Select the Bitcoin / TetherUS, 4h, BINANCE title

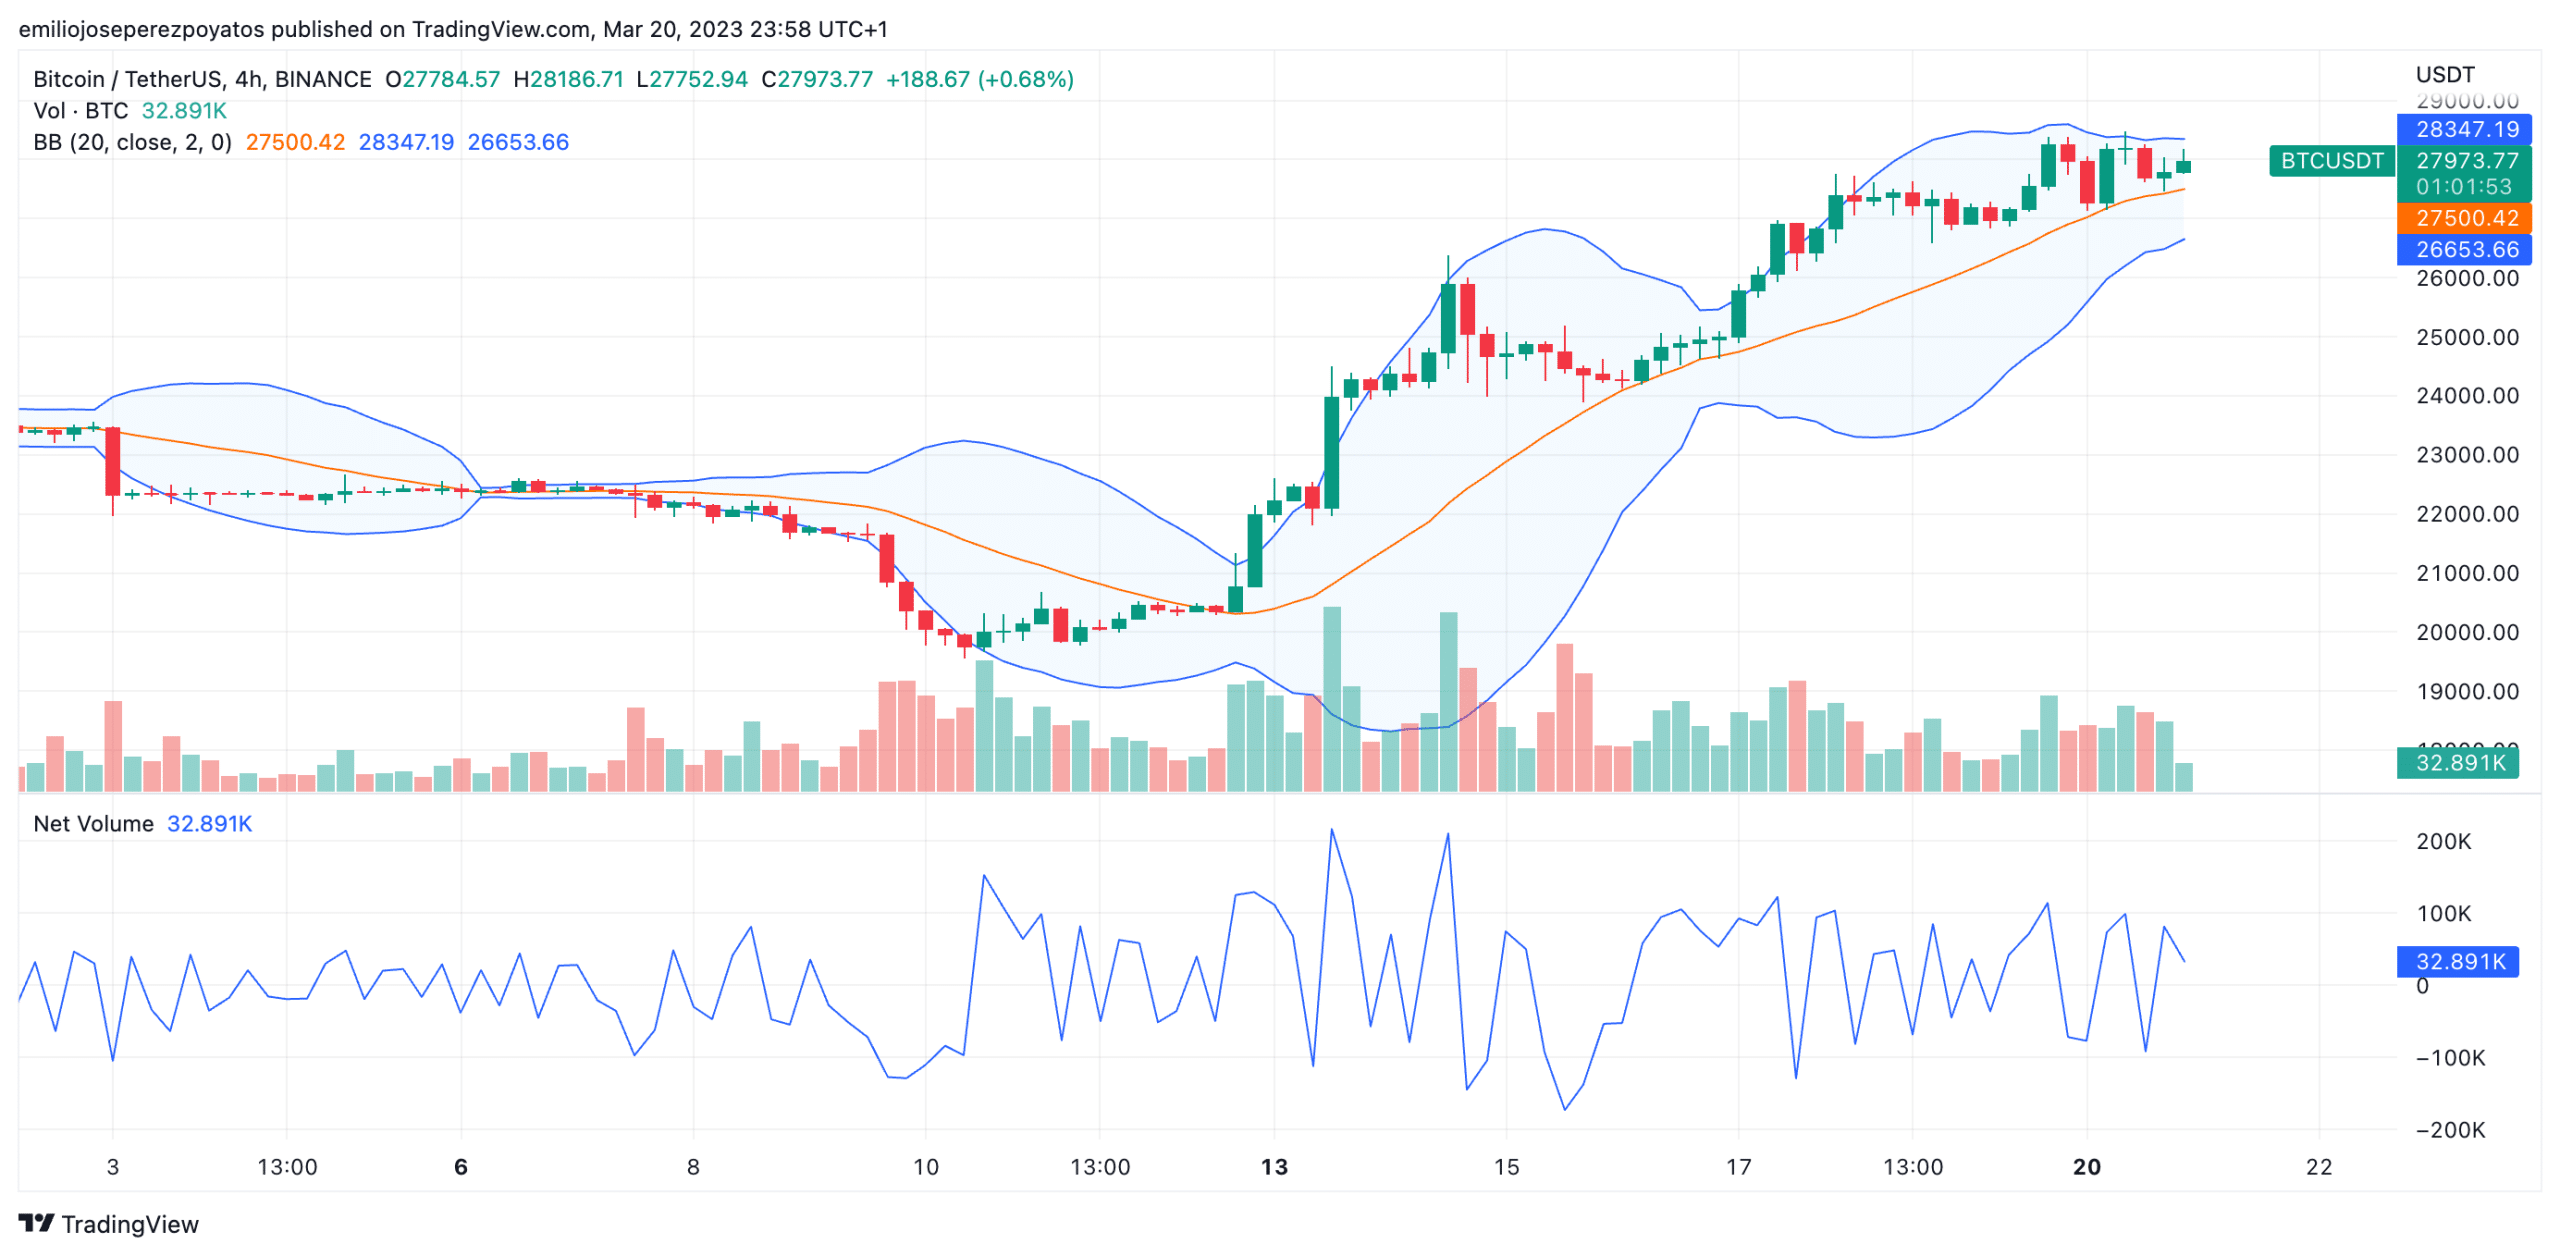click(x=202, y=79)
